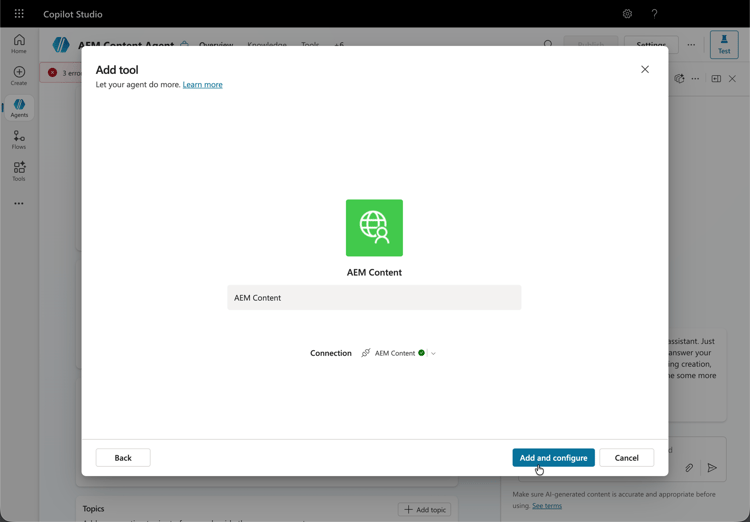This screenshot has height=522, width=750.
Task: Go to Home in the sidebar
Action: click(19, 44)
